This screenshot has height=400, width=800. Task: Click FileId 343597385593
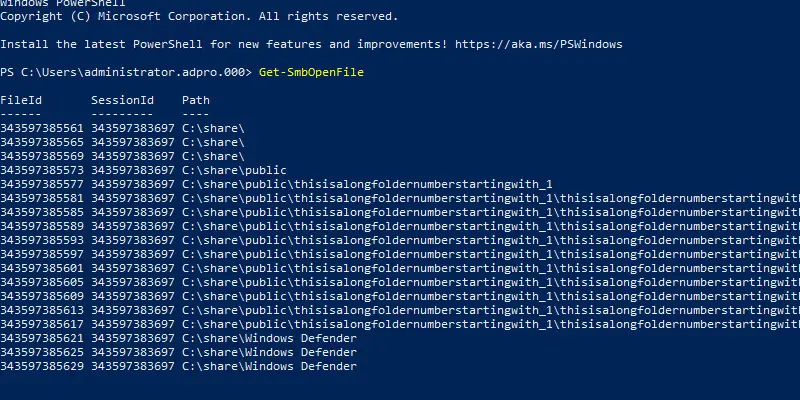click(42, 240)
